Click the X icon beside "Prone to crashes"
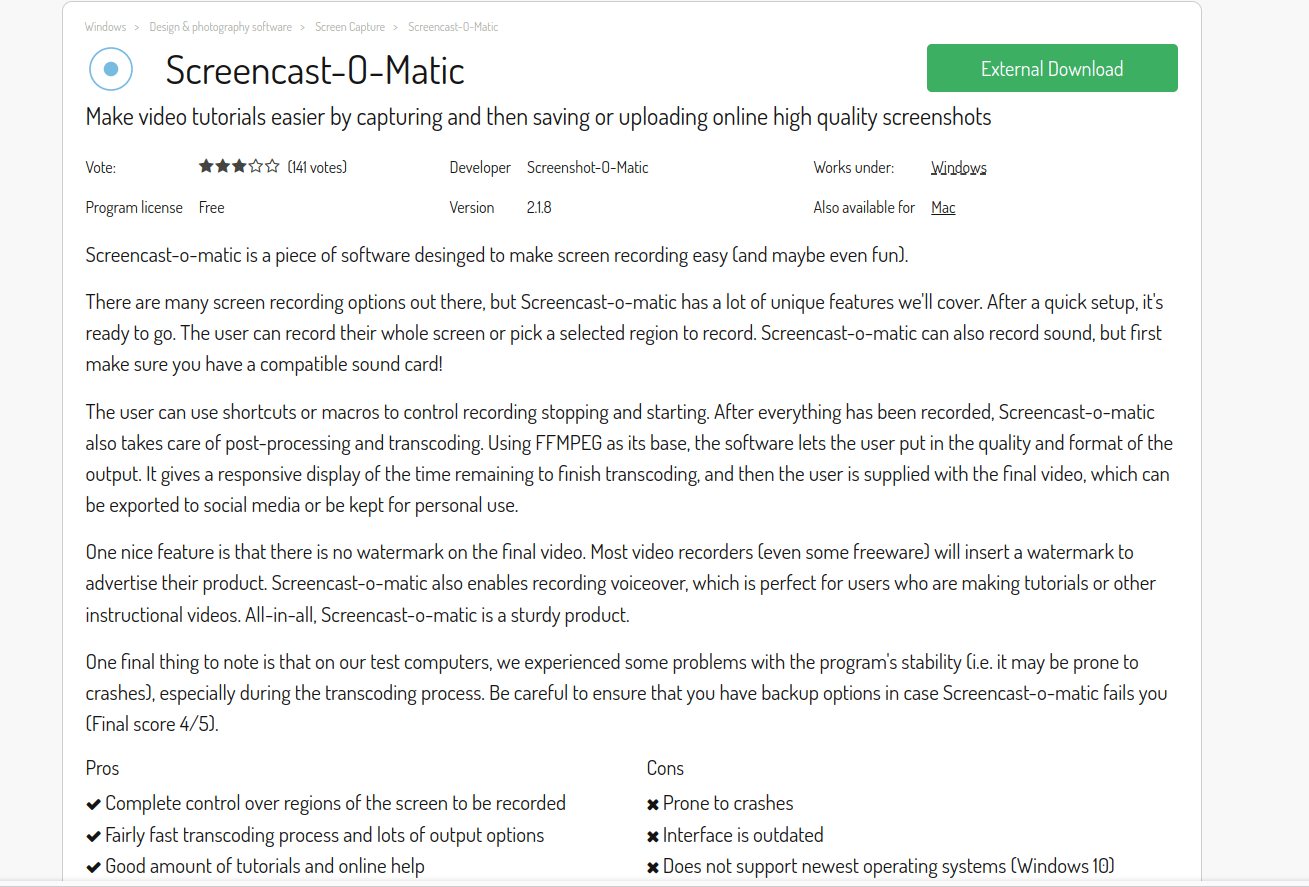Viewport: 1309px width, 887px height. 653,804
